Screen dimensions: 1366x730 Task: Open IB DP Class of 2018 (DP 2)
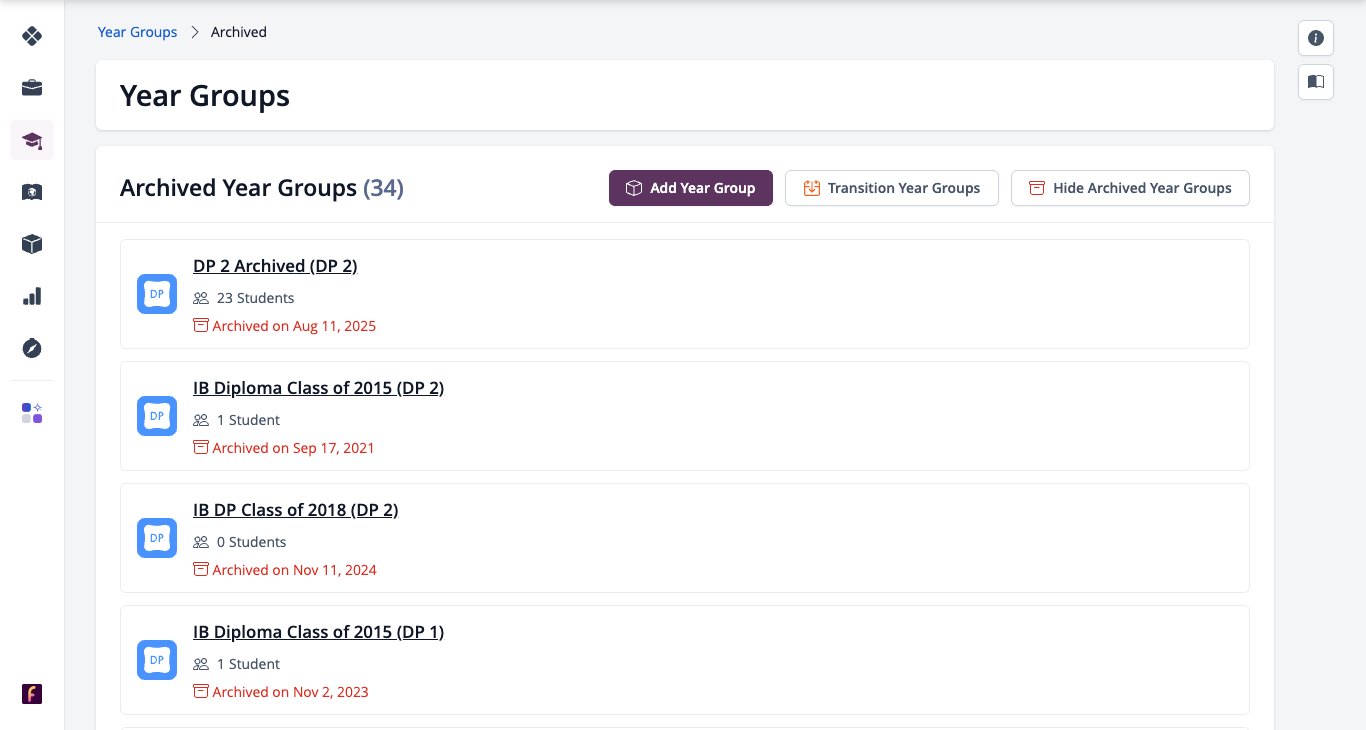(x=295, y=510)
